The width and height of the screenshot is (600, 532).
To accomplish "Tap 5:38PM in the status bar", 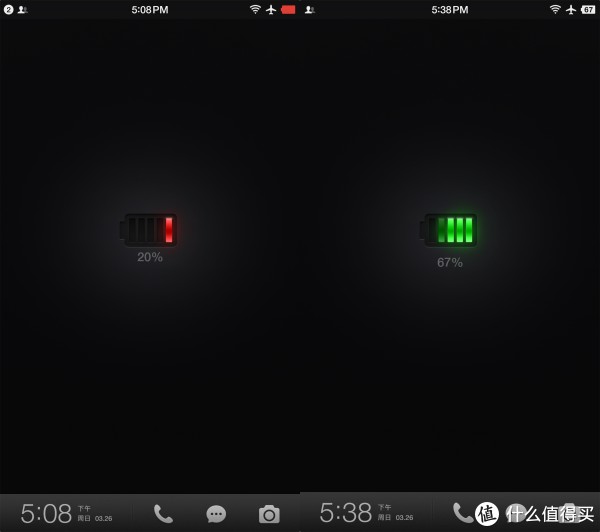I will coord(450,10).
